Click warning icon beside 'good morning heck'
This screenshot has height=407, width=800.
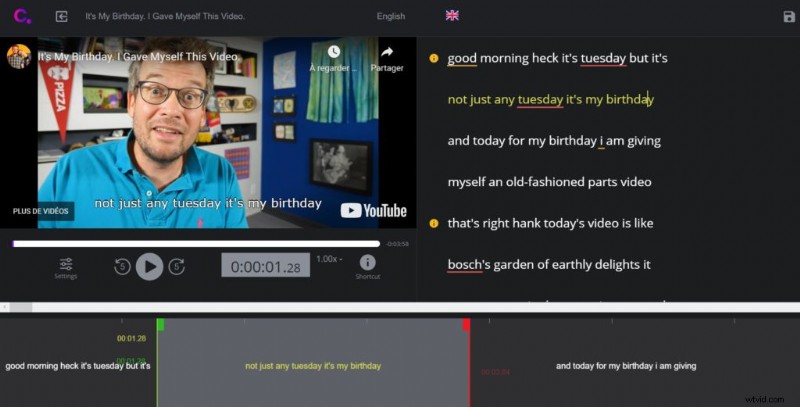pos(434,58)
